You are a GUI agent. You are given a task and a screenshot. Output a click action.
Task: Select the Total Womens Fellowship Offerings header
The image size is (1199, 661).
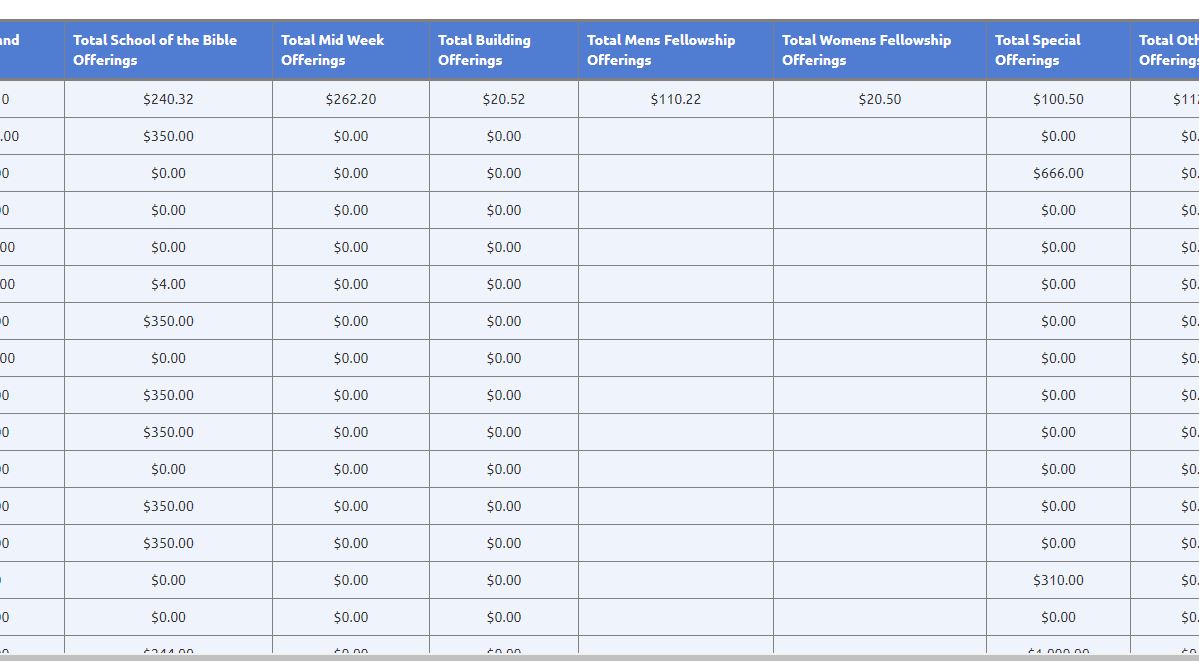click(x=866, y=50)
